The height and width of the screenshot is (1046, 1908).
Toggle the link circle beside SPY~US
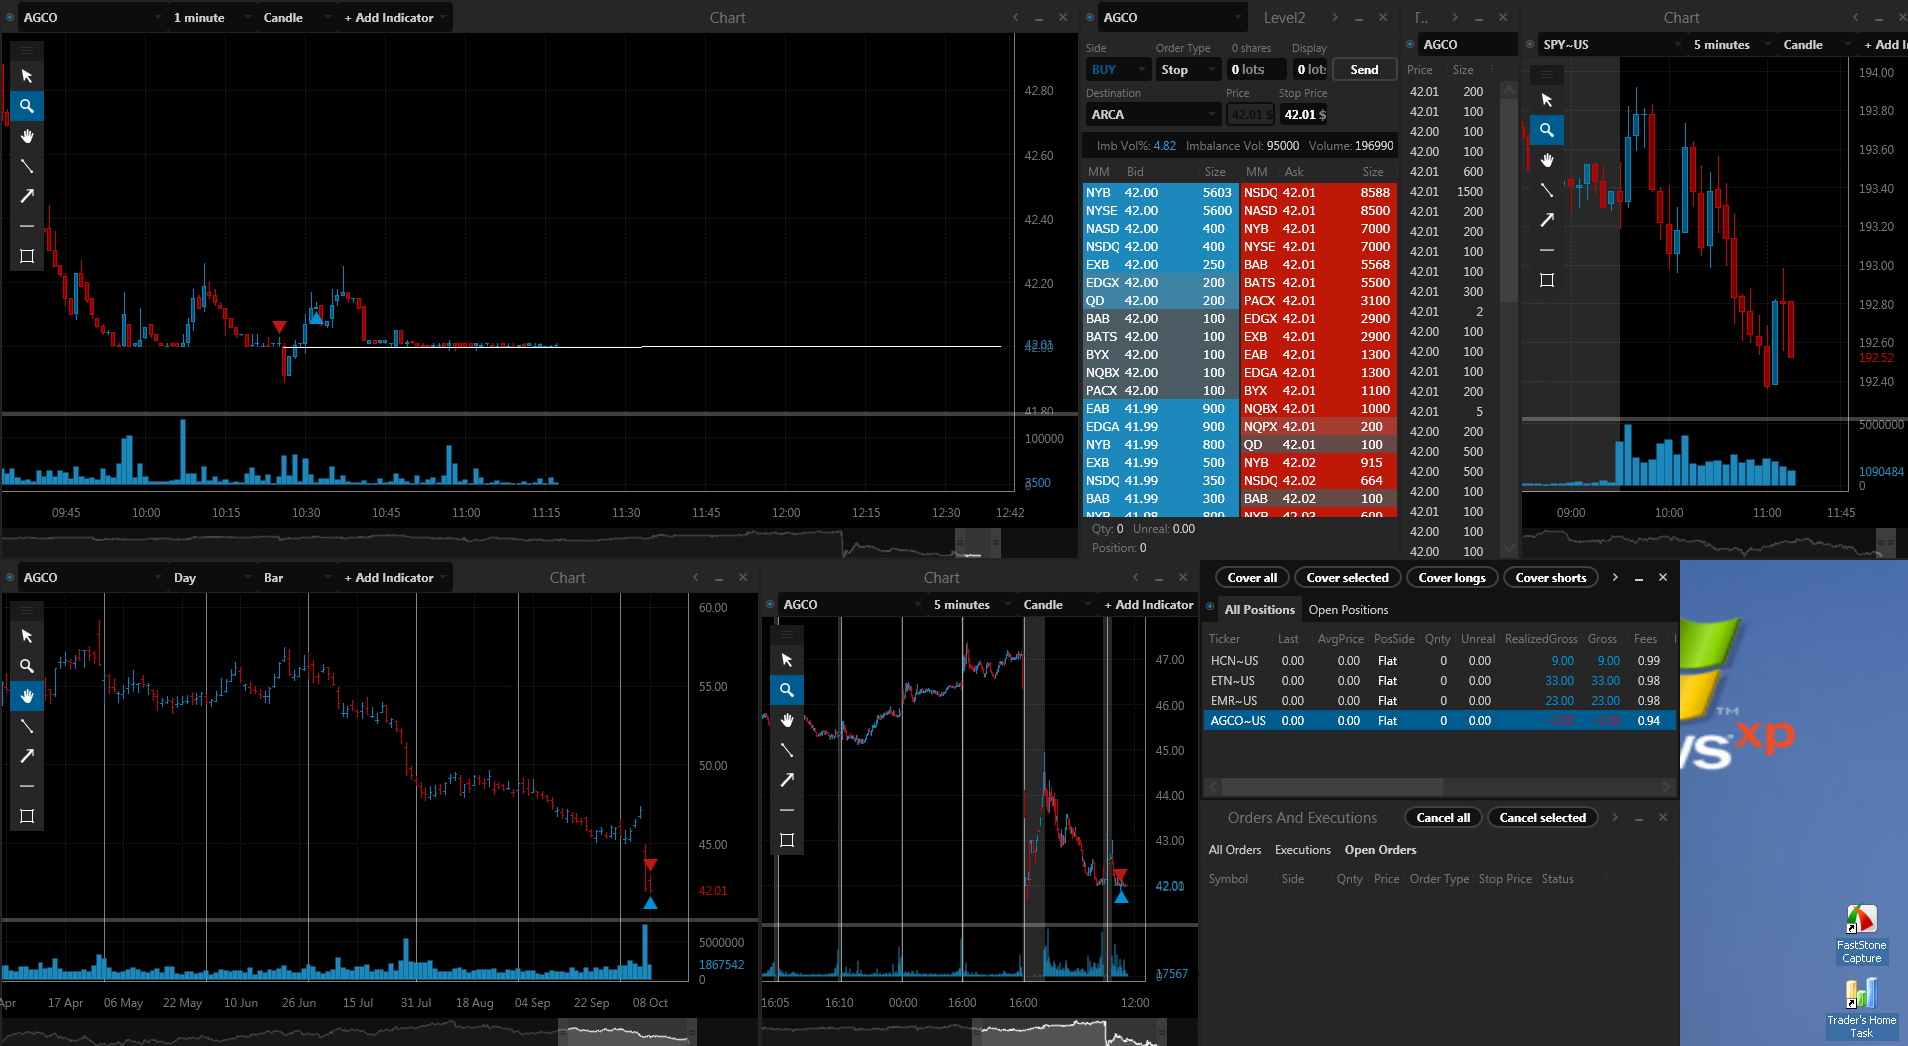(x=1530, y=44)
